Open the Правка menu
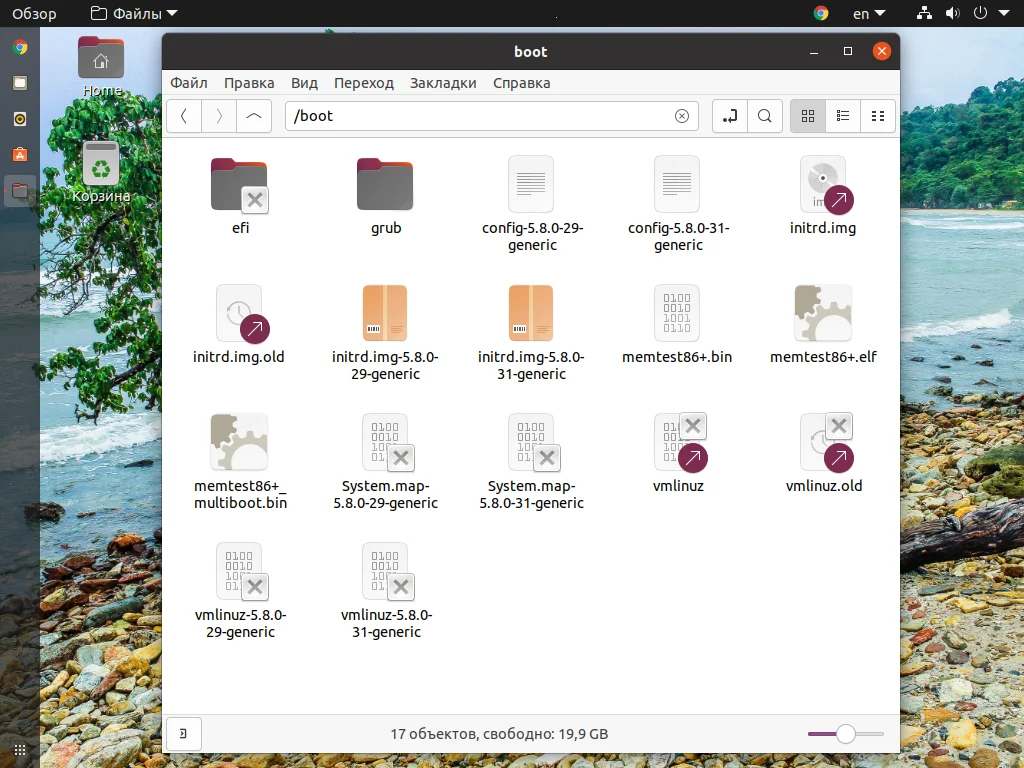1024x768 pixels. tap(249, 83)
